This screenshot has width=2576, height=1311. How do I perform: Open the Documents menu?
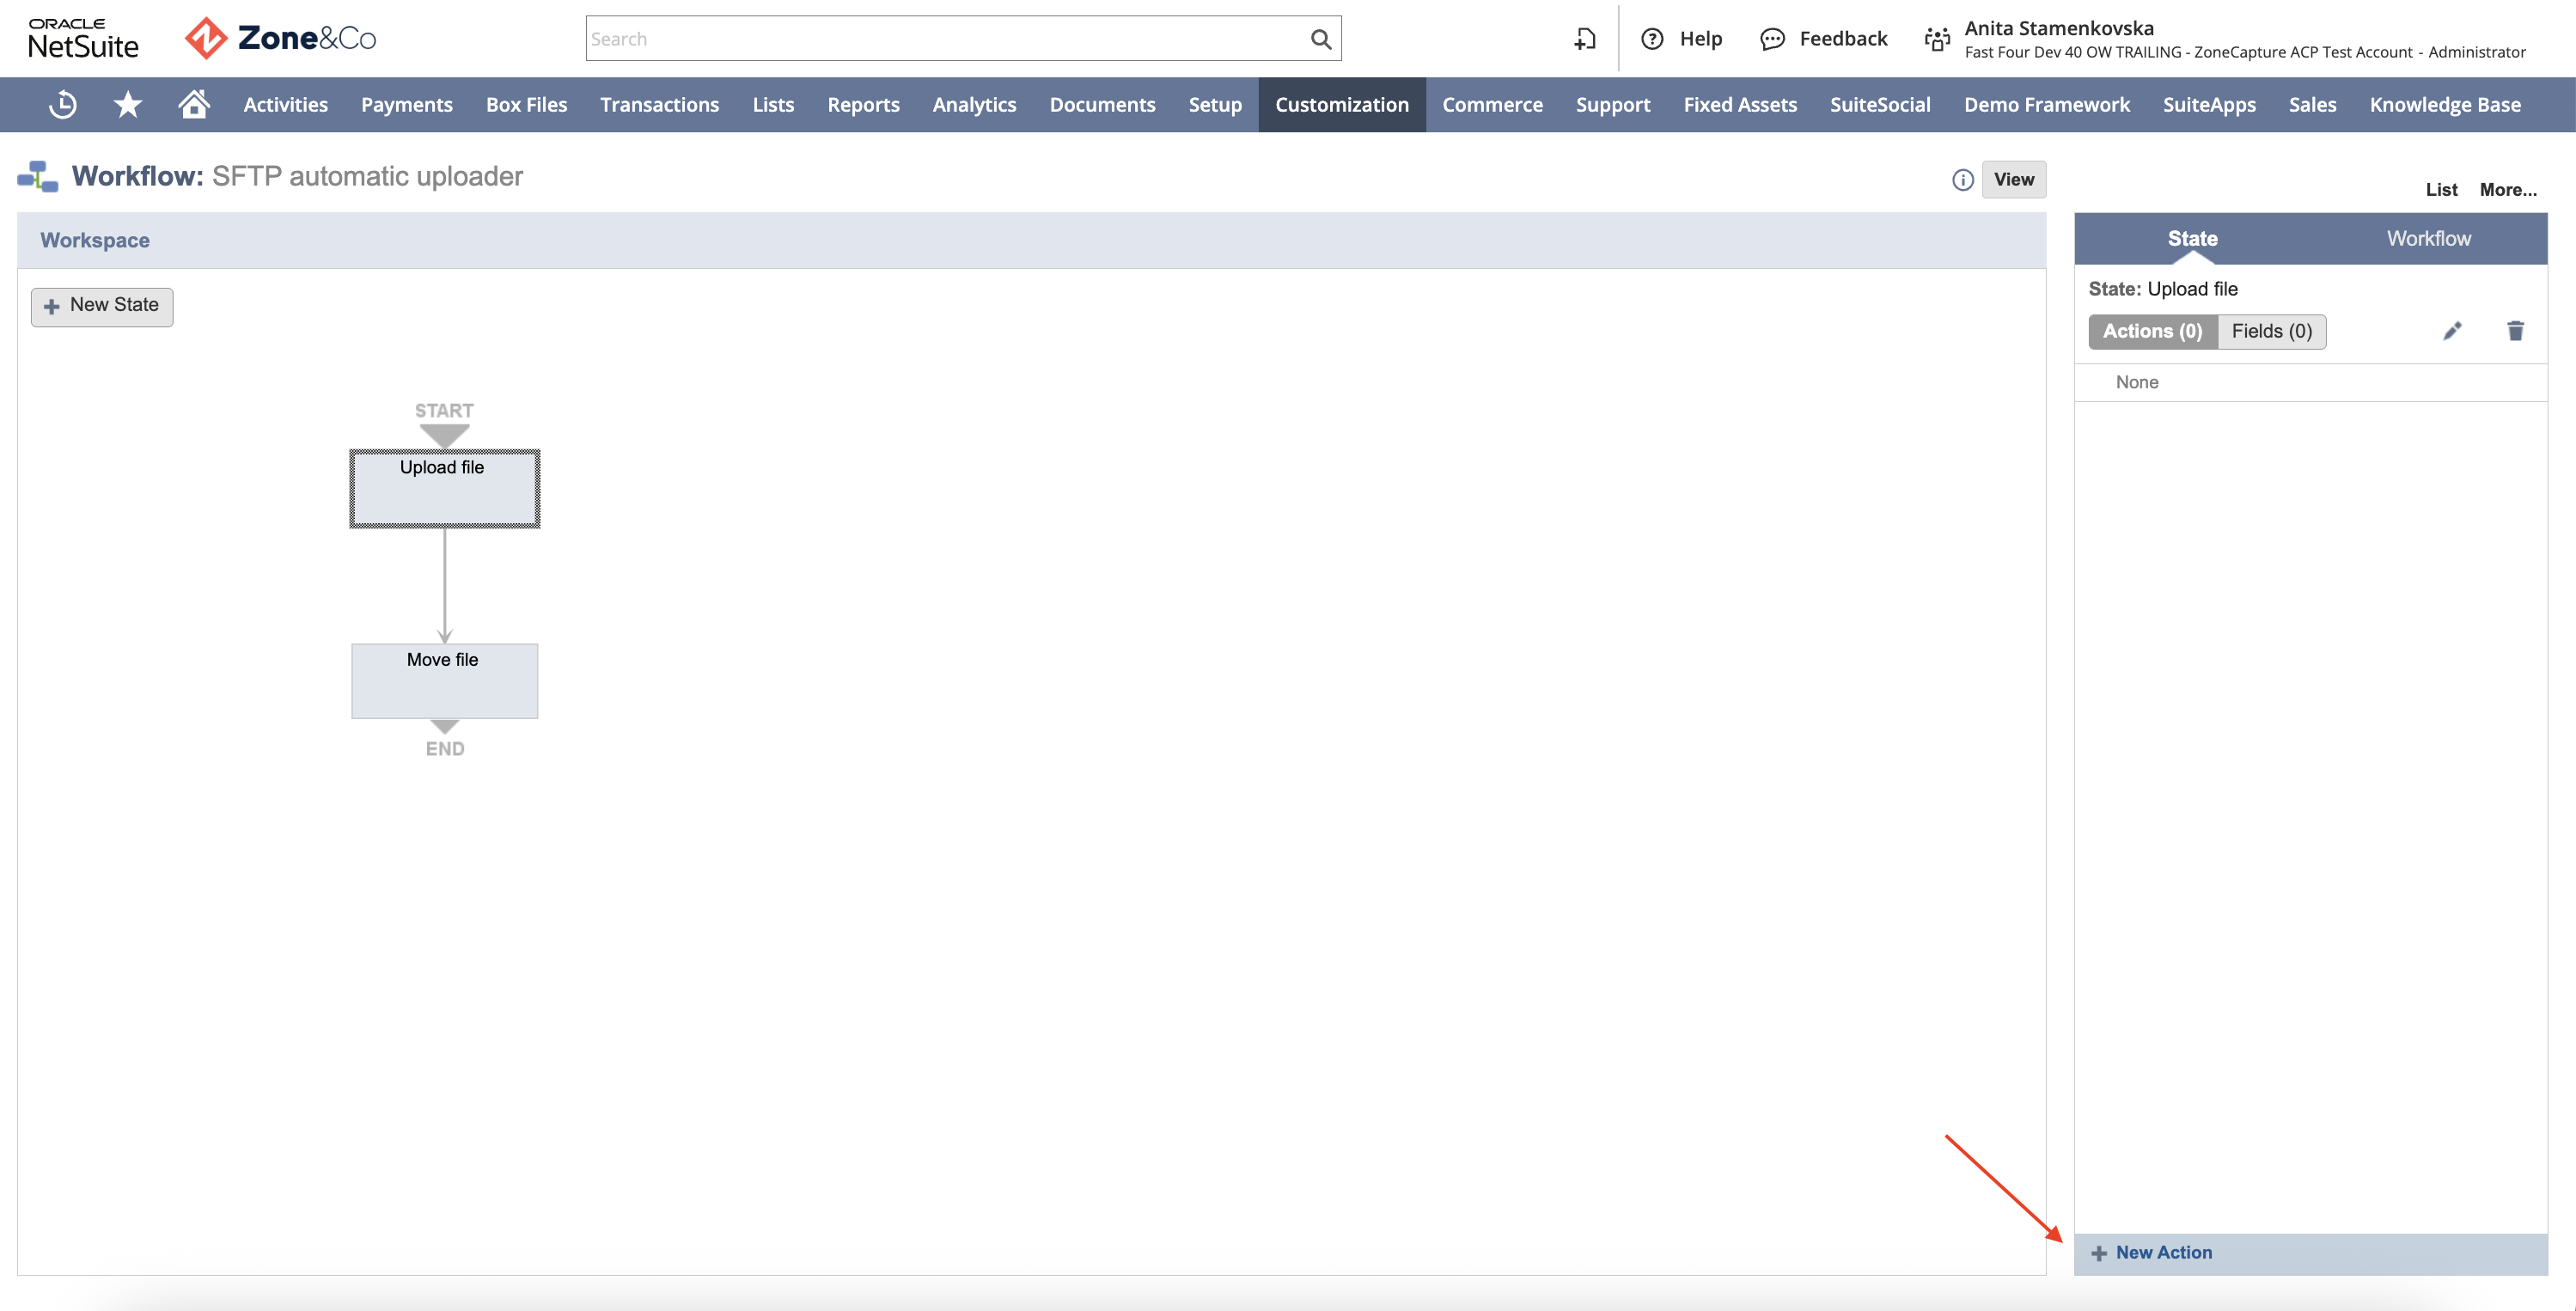1102,104
